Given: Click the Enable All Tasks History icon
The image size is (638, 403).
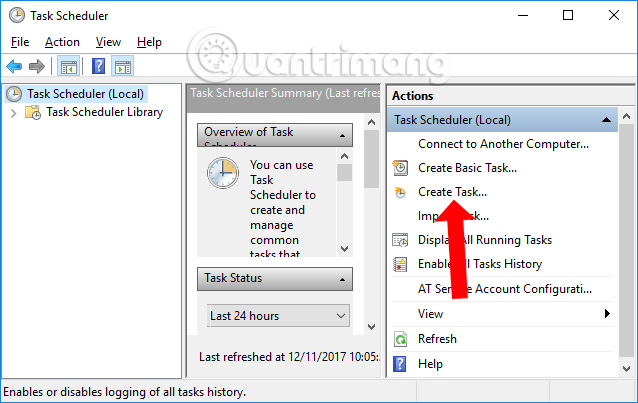Looking at the screenshot, I should coord(400,264).
